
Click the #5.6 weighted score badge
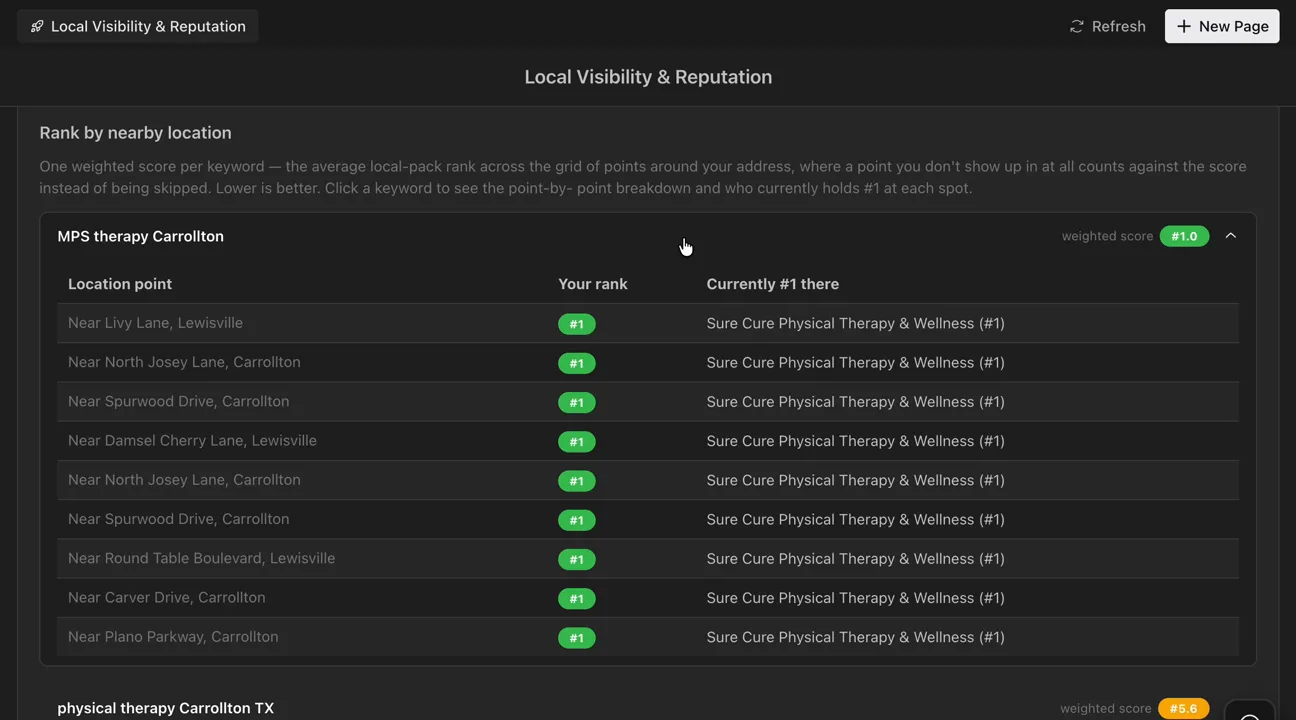tap(1184, 708)
